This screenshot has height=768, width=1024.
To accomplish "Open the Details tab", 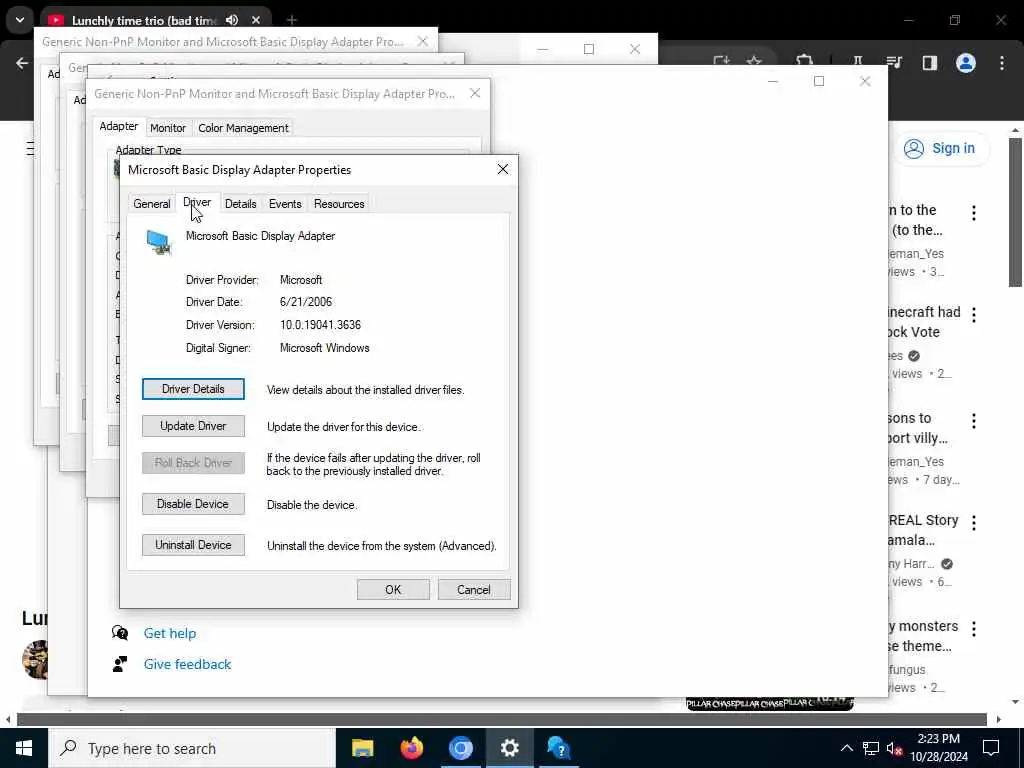I will [x=240, y=204].
